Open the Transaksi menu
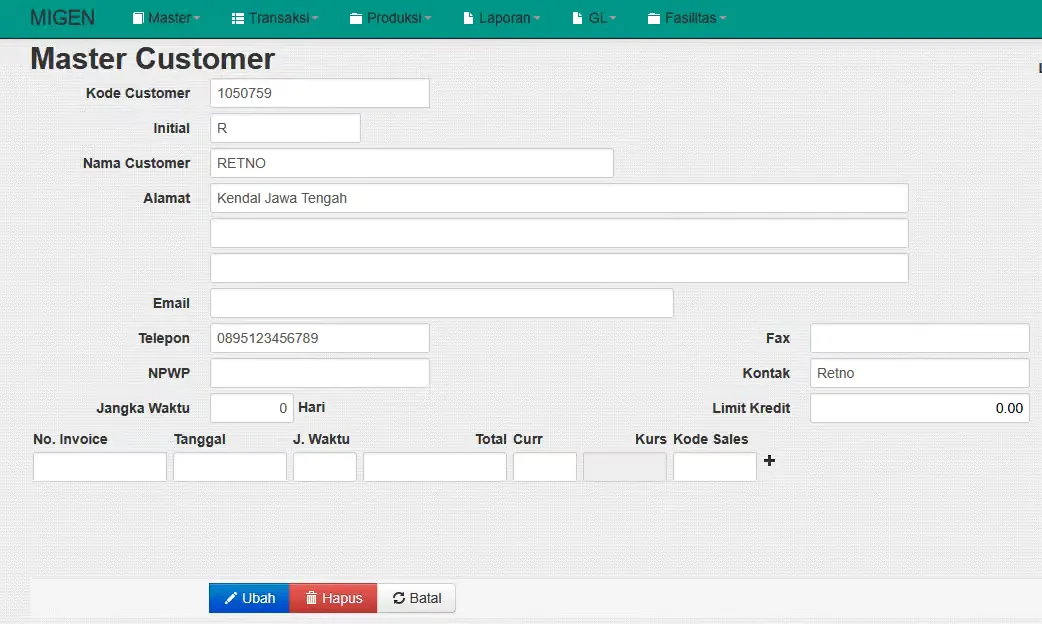The width and height of the screenshot is (1042, 624). [274, 18]
